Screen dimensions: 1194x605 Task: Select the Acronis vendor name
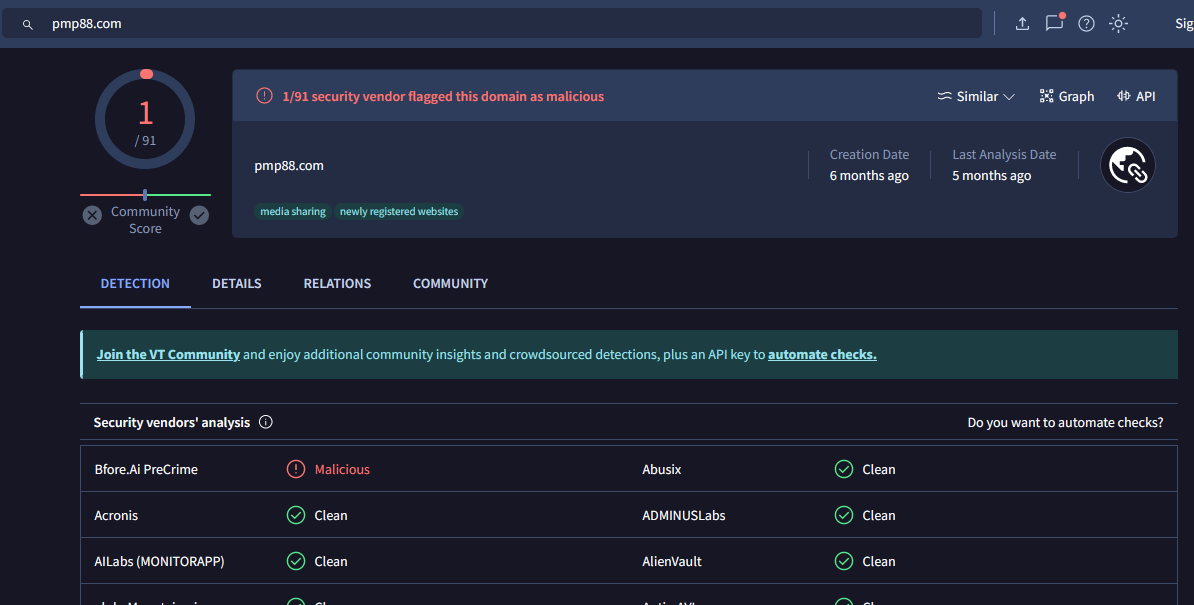(x=117, y=515)
